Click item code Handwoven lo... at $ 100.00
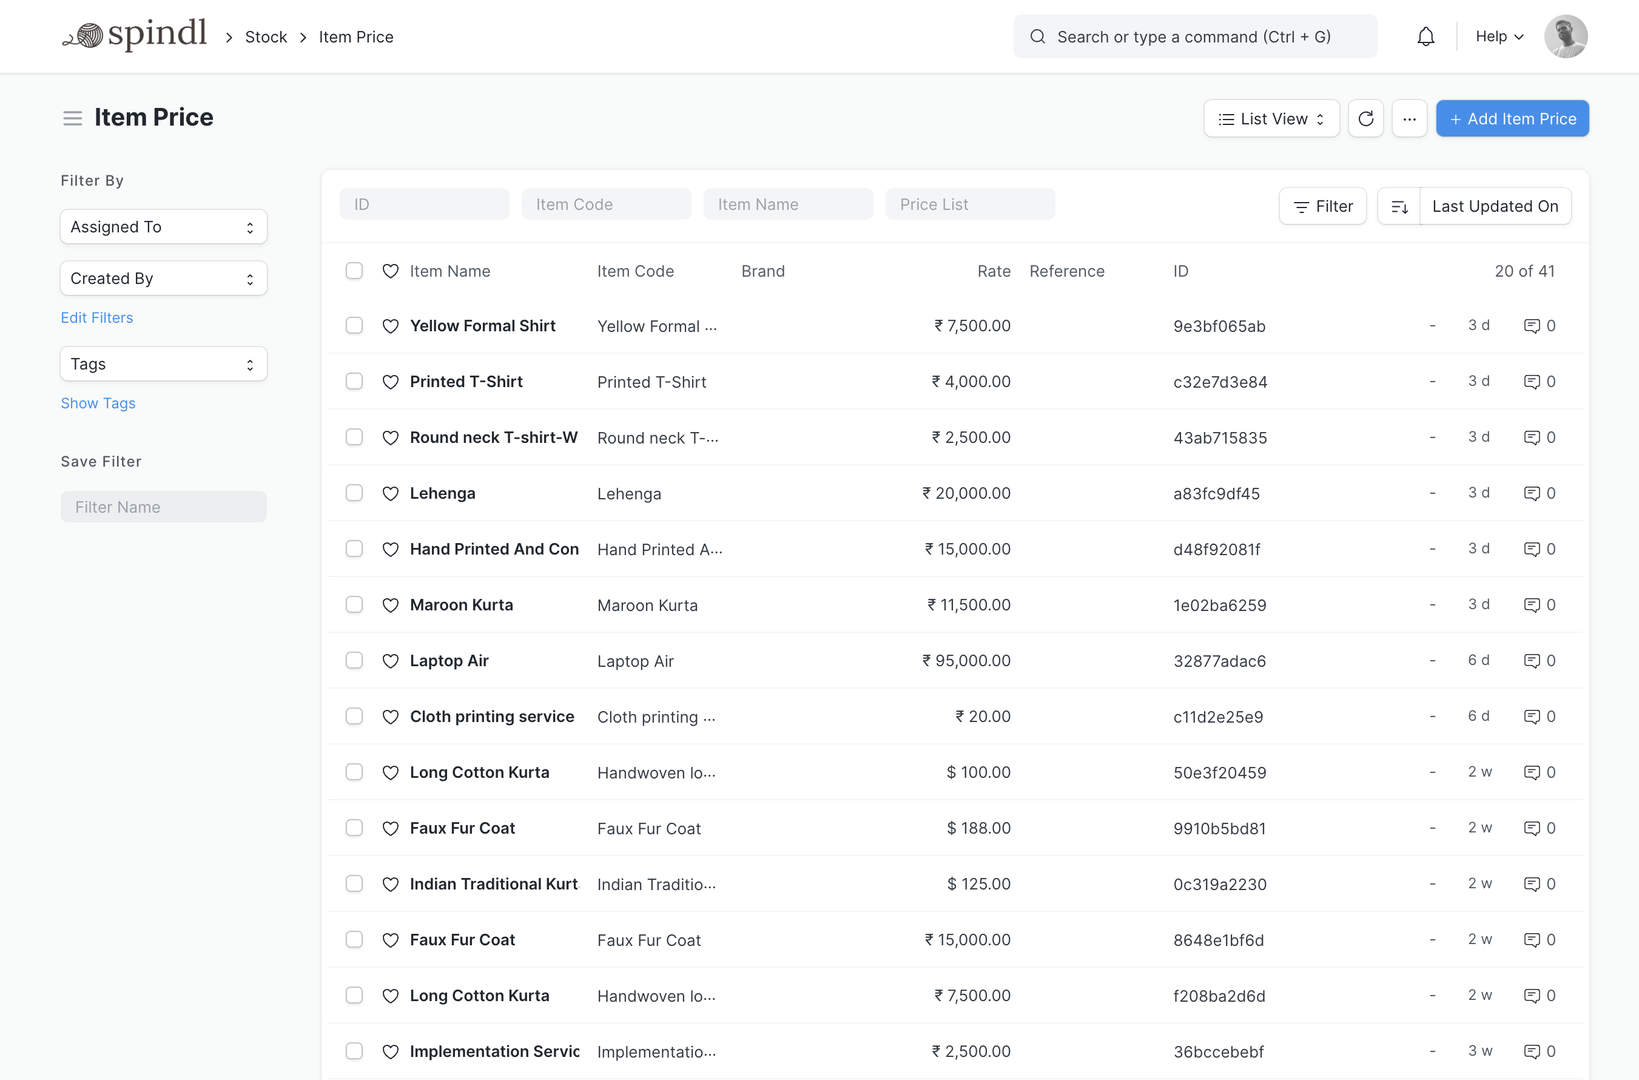 click(x=656, y=773)
